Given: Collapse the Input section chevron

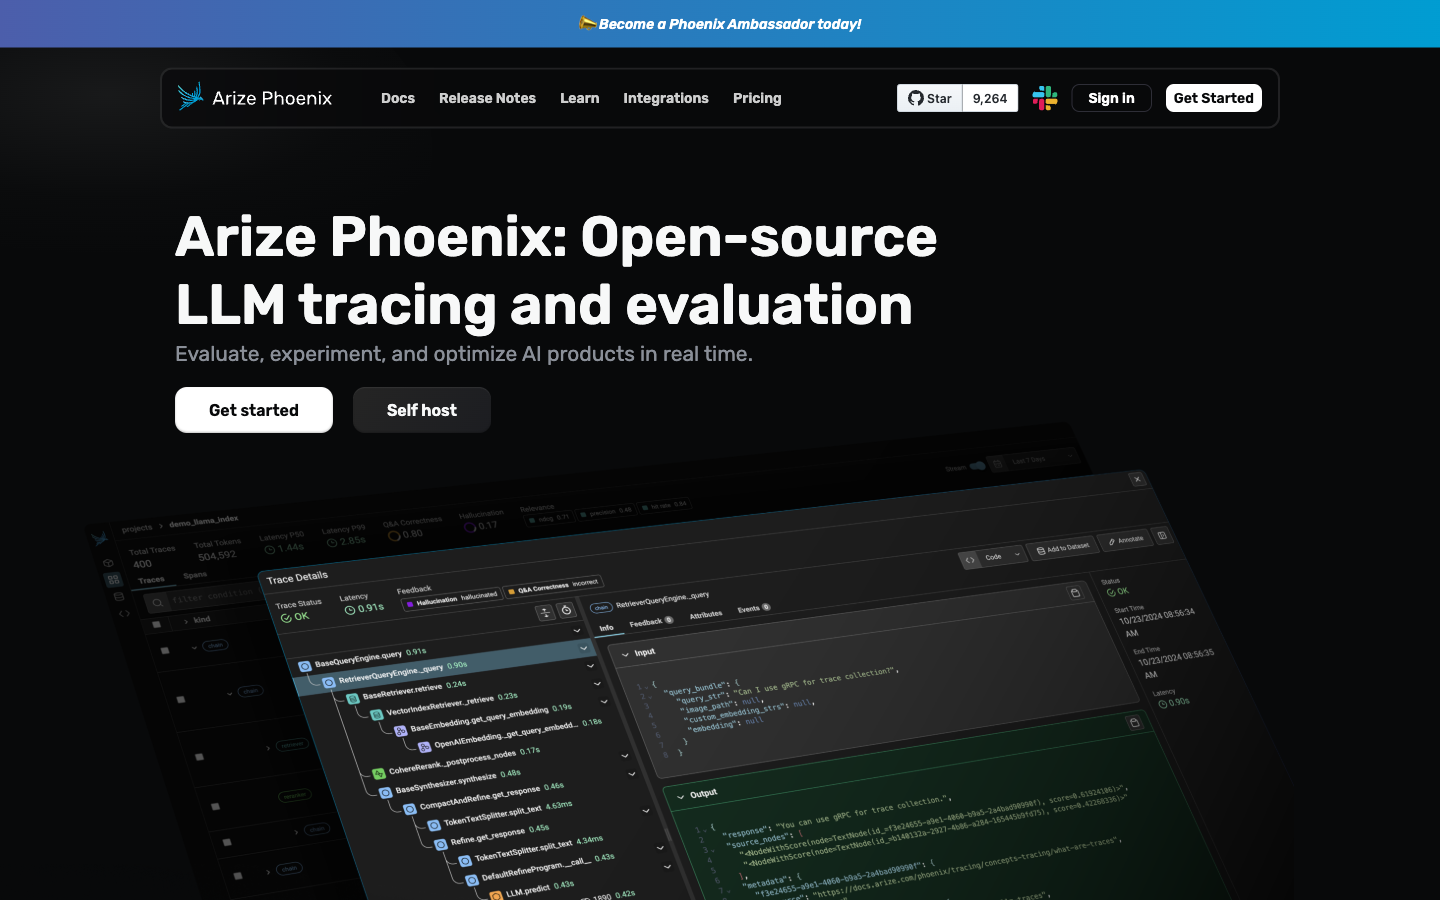Looking at the screenshot, I should pos(626,654).
